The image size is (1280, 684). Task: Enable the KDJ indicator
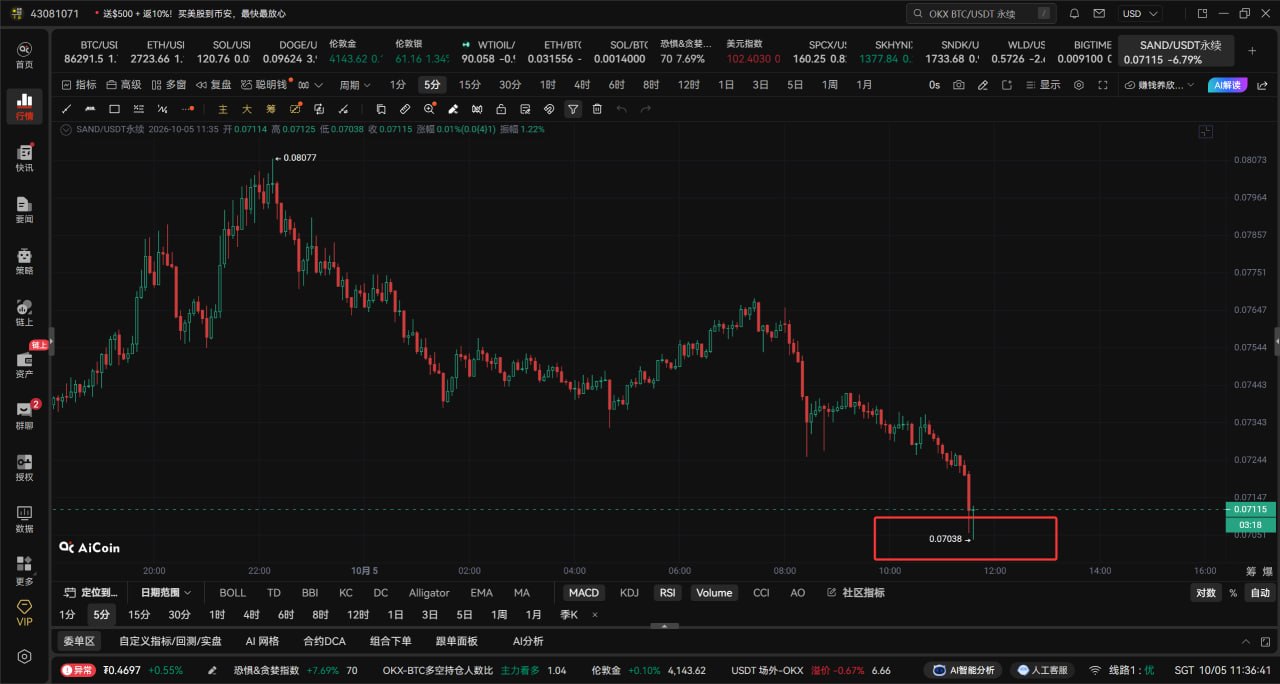629,593
